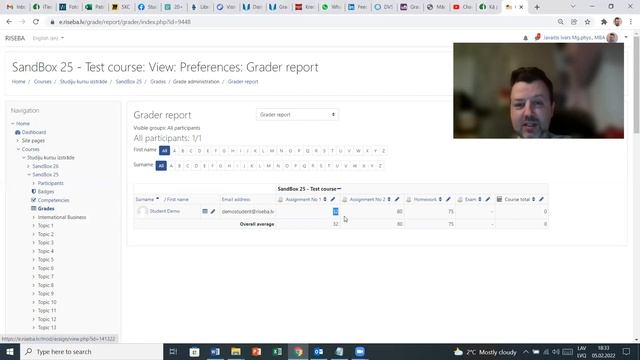Click Assignment No 2 activity icon
Viewport: 640px width, 360px height.
click(x=344, y=199)
